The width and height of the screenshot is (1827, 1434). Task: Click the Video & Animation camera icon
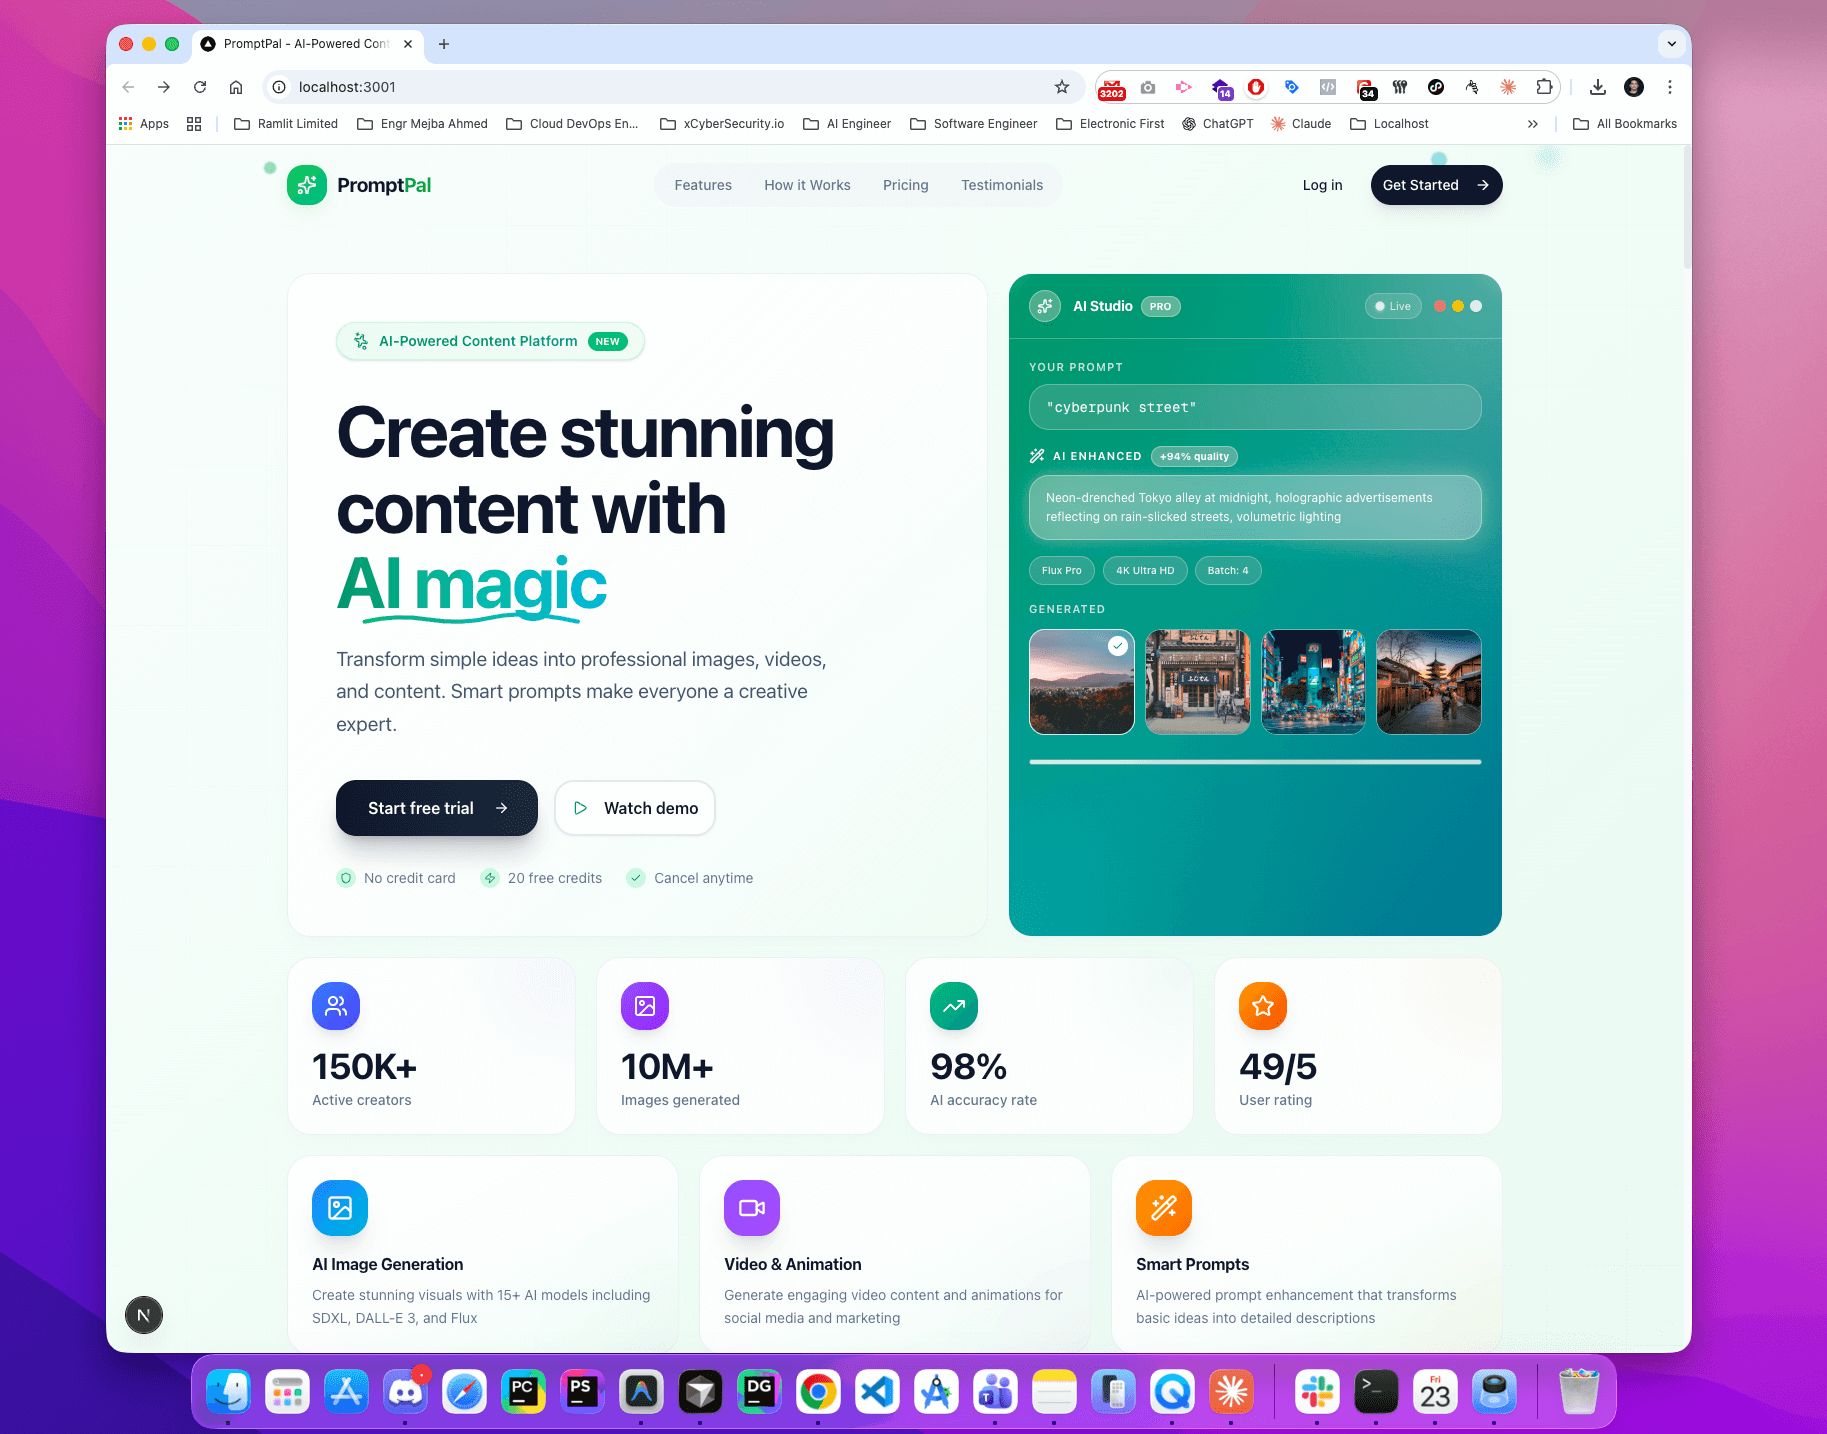tap(751, 1207)
